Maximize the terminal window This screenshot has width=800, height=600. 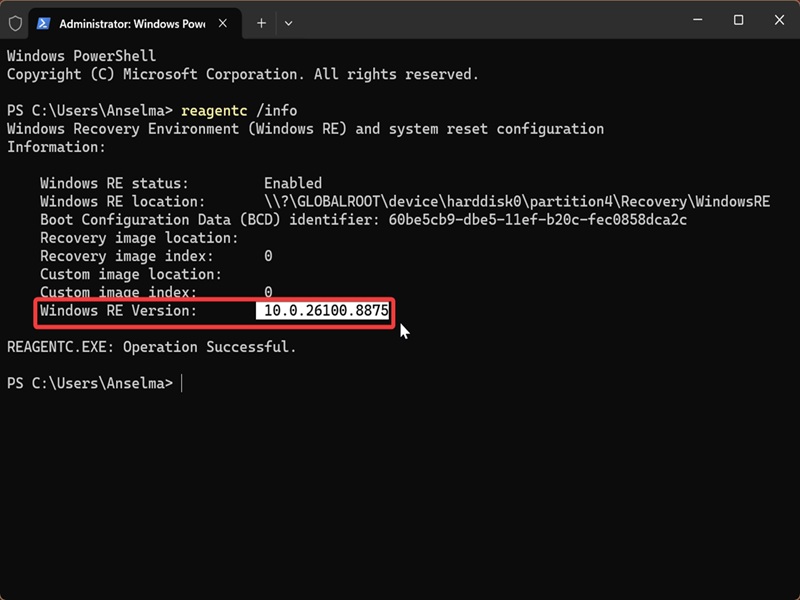(x=738, y=20)
